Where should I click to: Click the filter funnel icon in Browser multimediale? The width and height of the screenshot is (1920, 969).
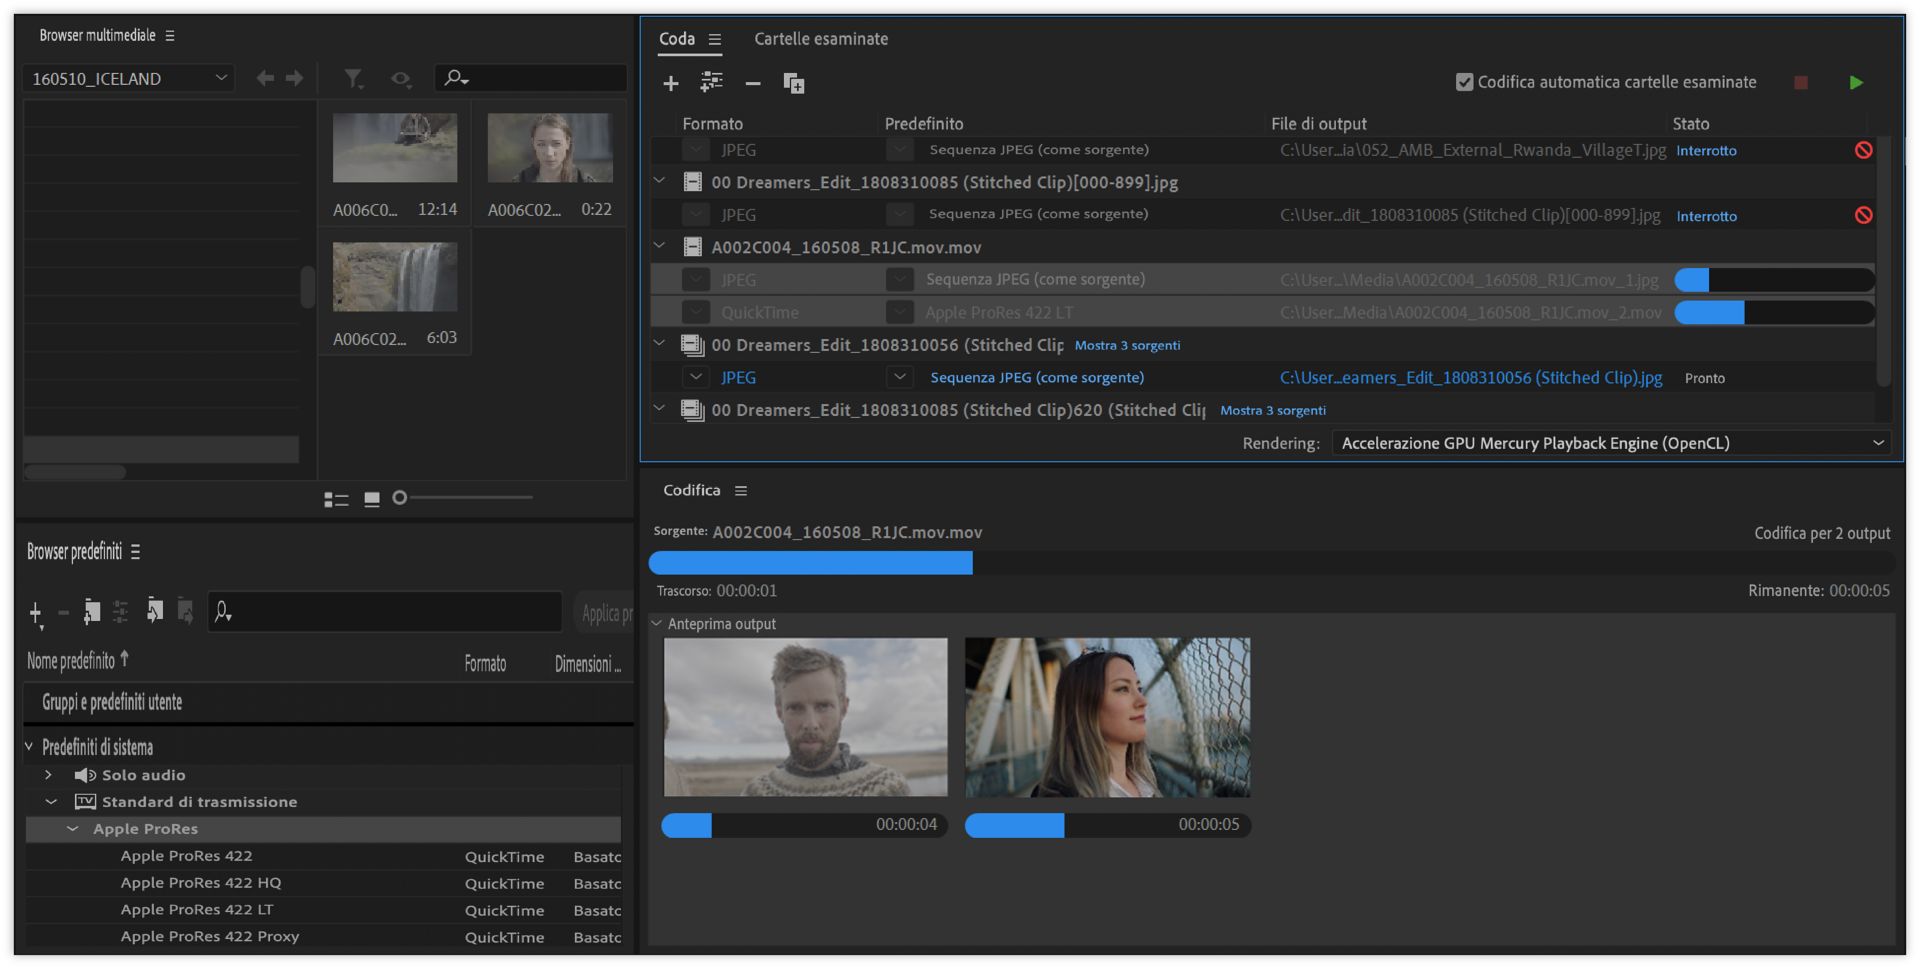pyautogui.click(x=353, y=78)
